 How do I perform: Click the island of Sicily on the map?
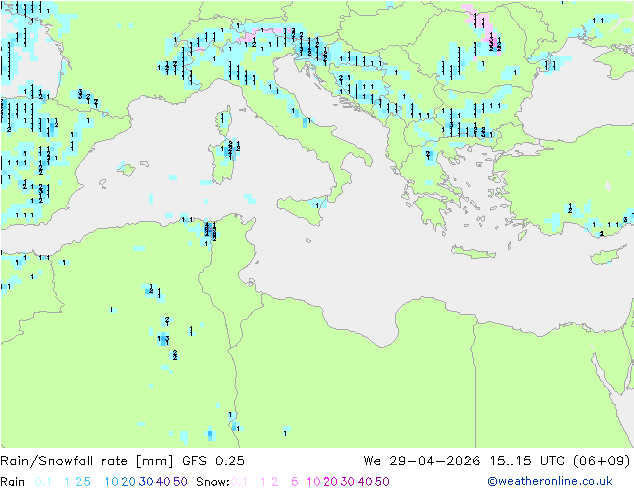click(x=303, y=209)
